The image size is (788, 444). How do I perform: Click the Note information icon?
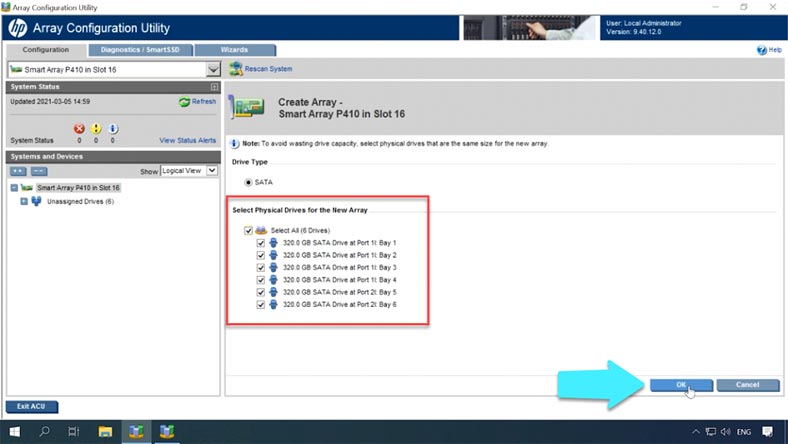(x=235, y=144)
